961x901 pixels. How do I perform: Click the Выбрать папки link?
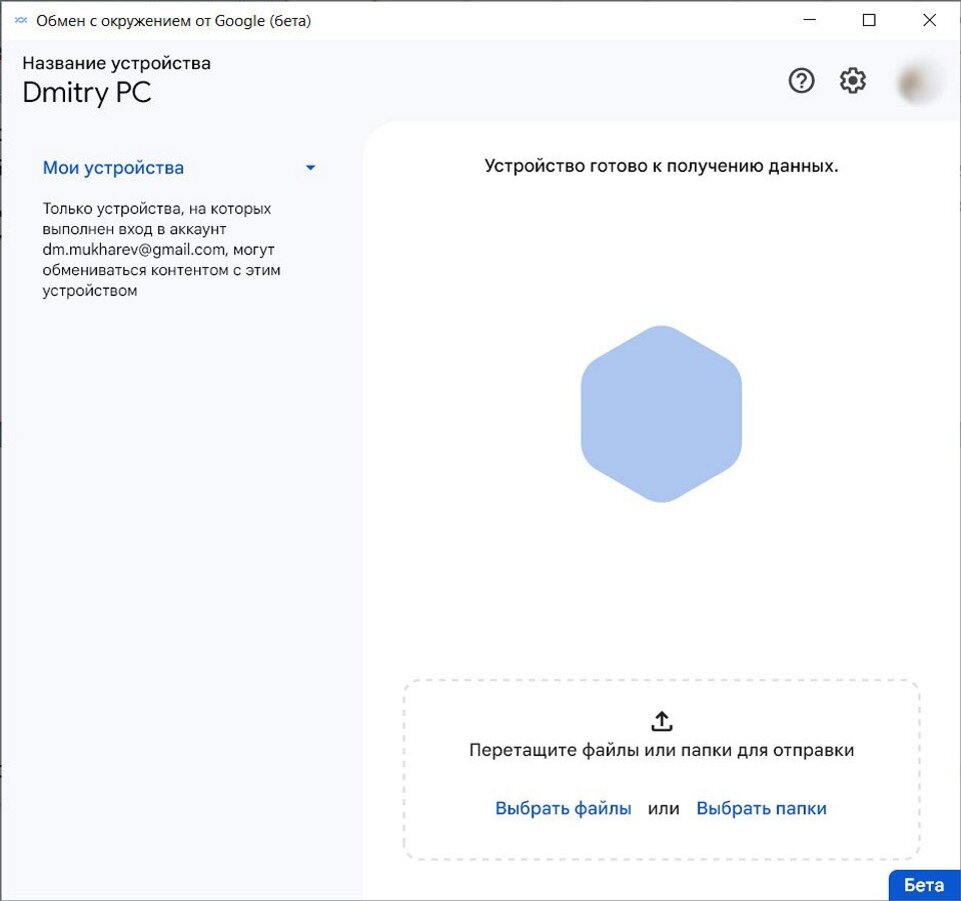tap(761, 808)
